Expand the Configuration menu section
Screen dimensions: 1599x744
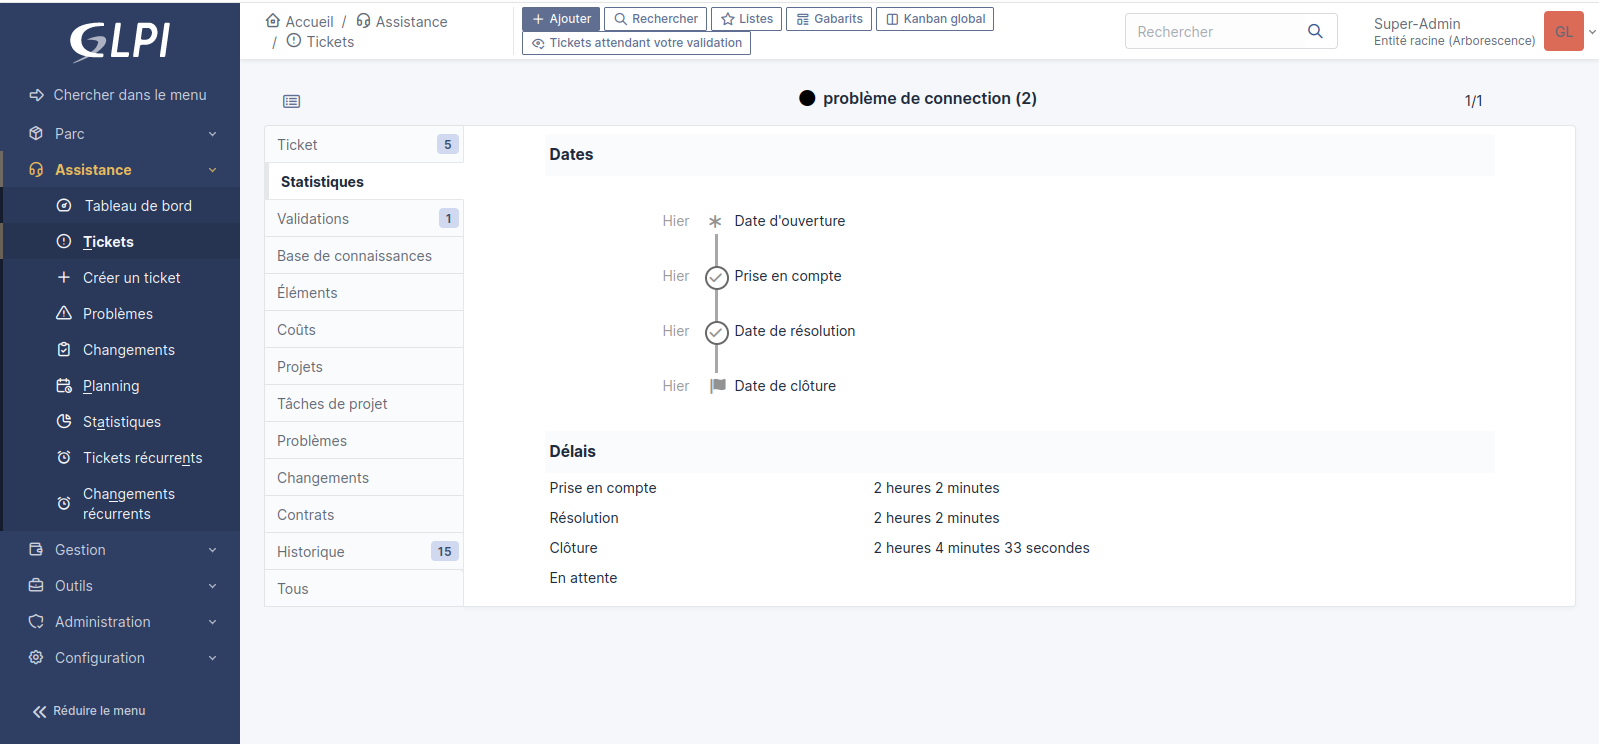pos(120,658)
